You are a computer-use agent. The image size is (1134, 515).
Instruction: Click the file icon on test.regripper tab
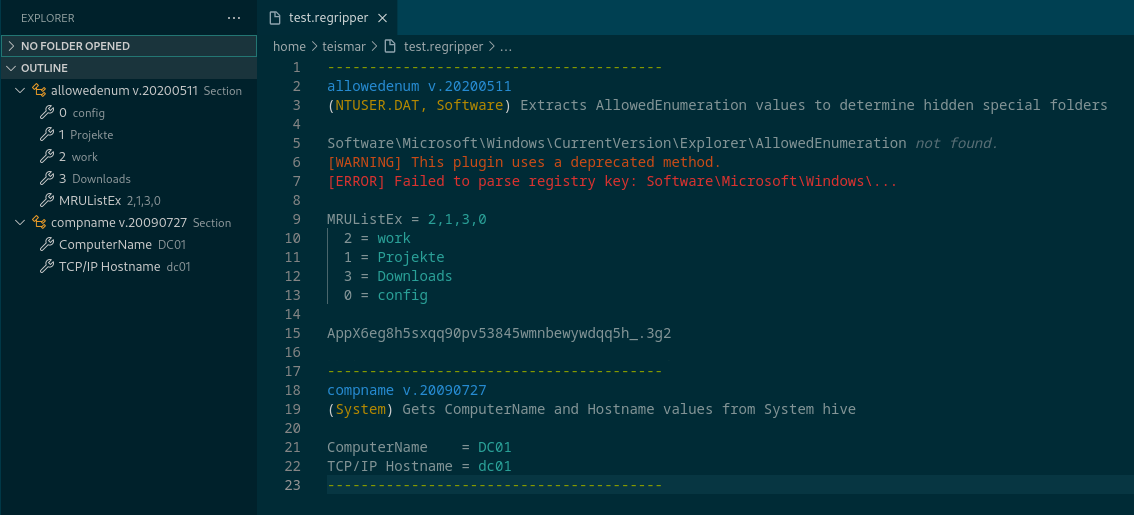tap(275, 18)
